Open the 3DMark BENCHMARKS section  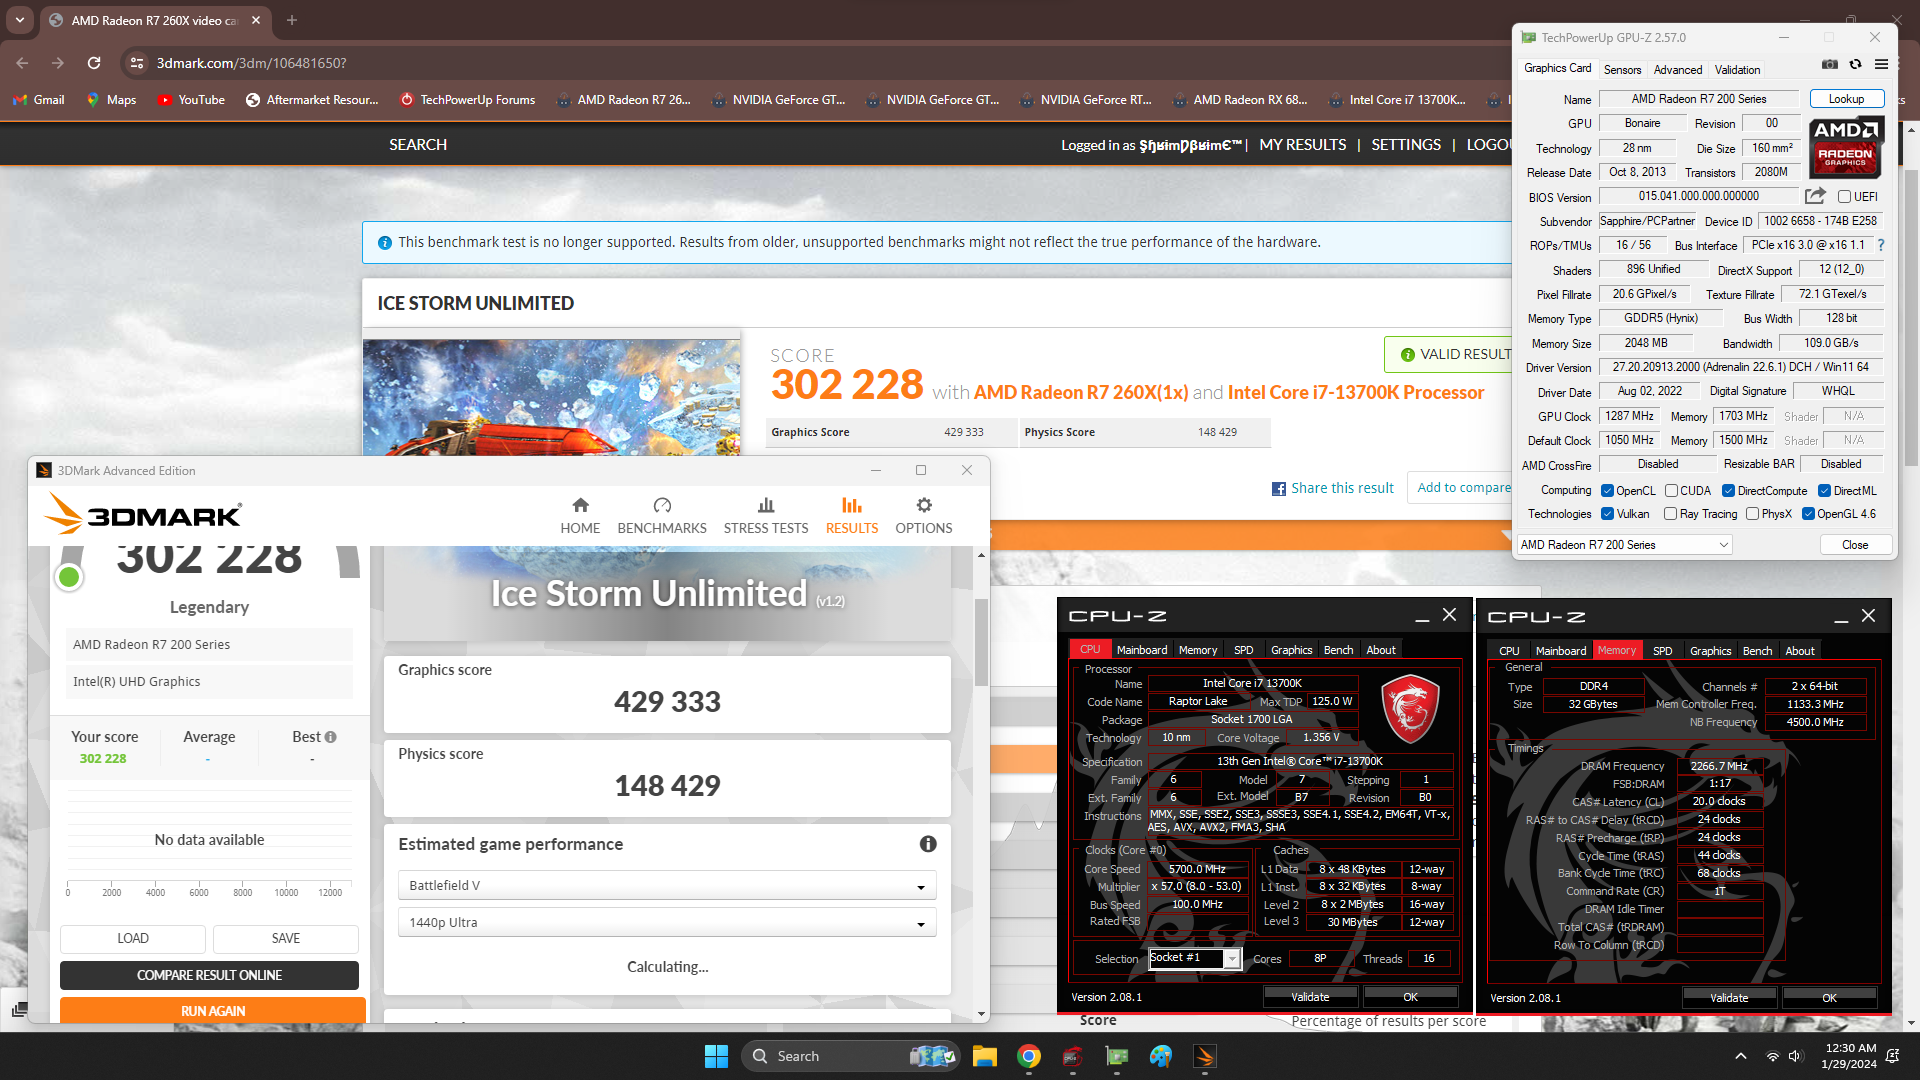point(662,515)
